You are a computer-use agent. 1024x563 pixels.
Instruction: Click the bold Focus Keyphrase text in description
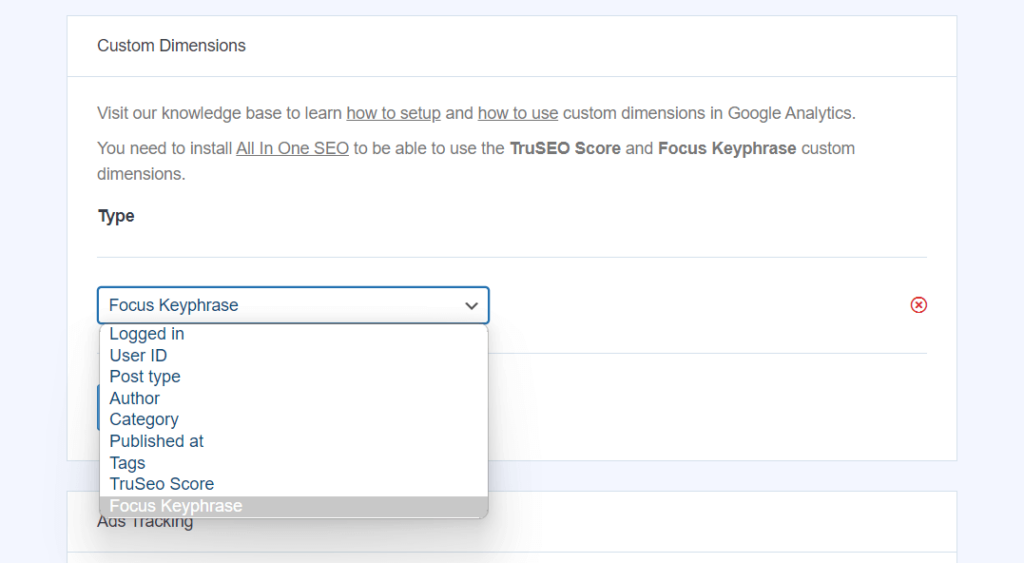(727, 148)
